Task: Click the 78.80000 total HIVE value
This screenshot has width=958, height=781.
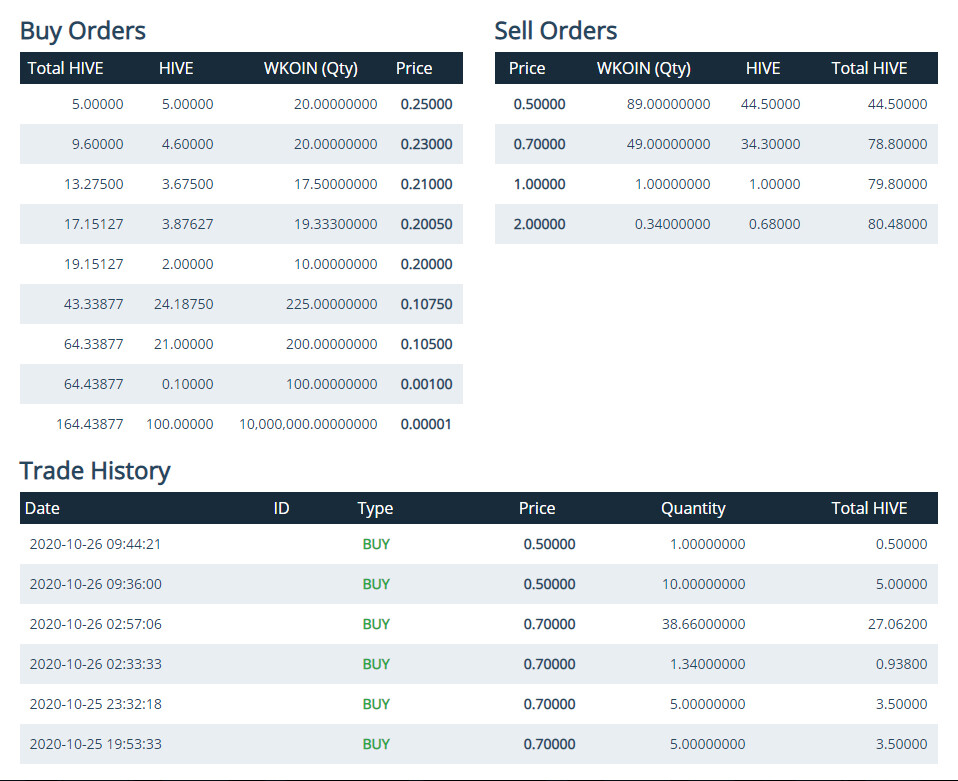Action: [x=898, y=144]
